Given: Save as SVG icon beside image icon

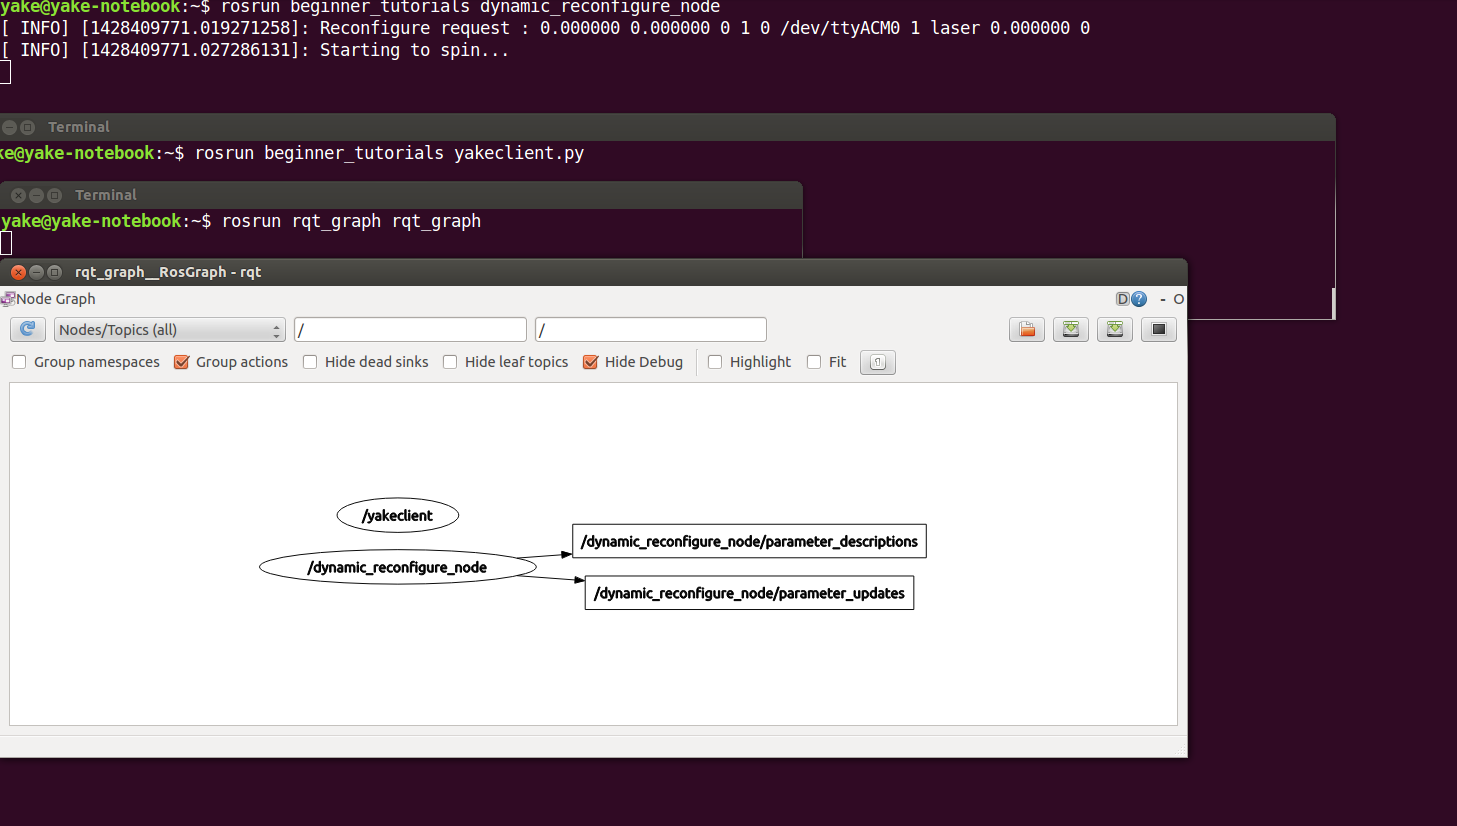Looking at the screenshot, I should [x=1115, y=329].
